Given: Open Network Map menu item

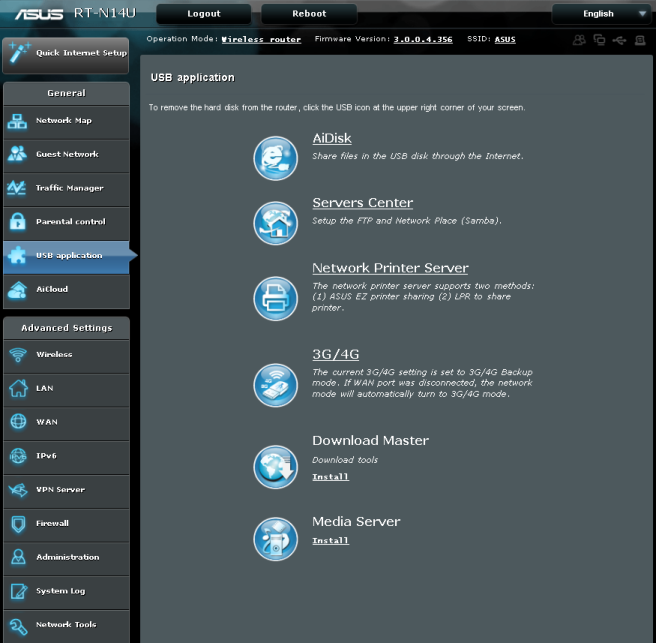Looking at the screenshot, I should tap(64, 120).
